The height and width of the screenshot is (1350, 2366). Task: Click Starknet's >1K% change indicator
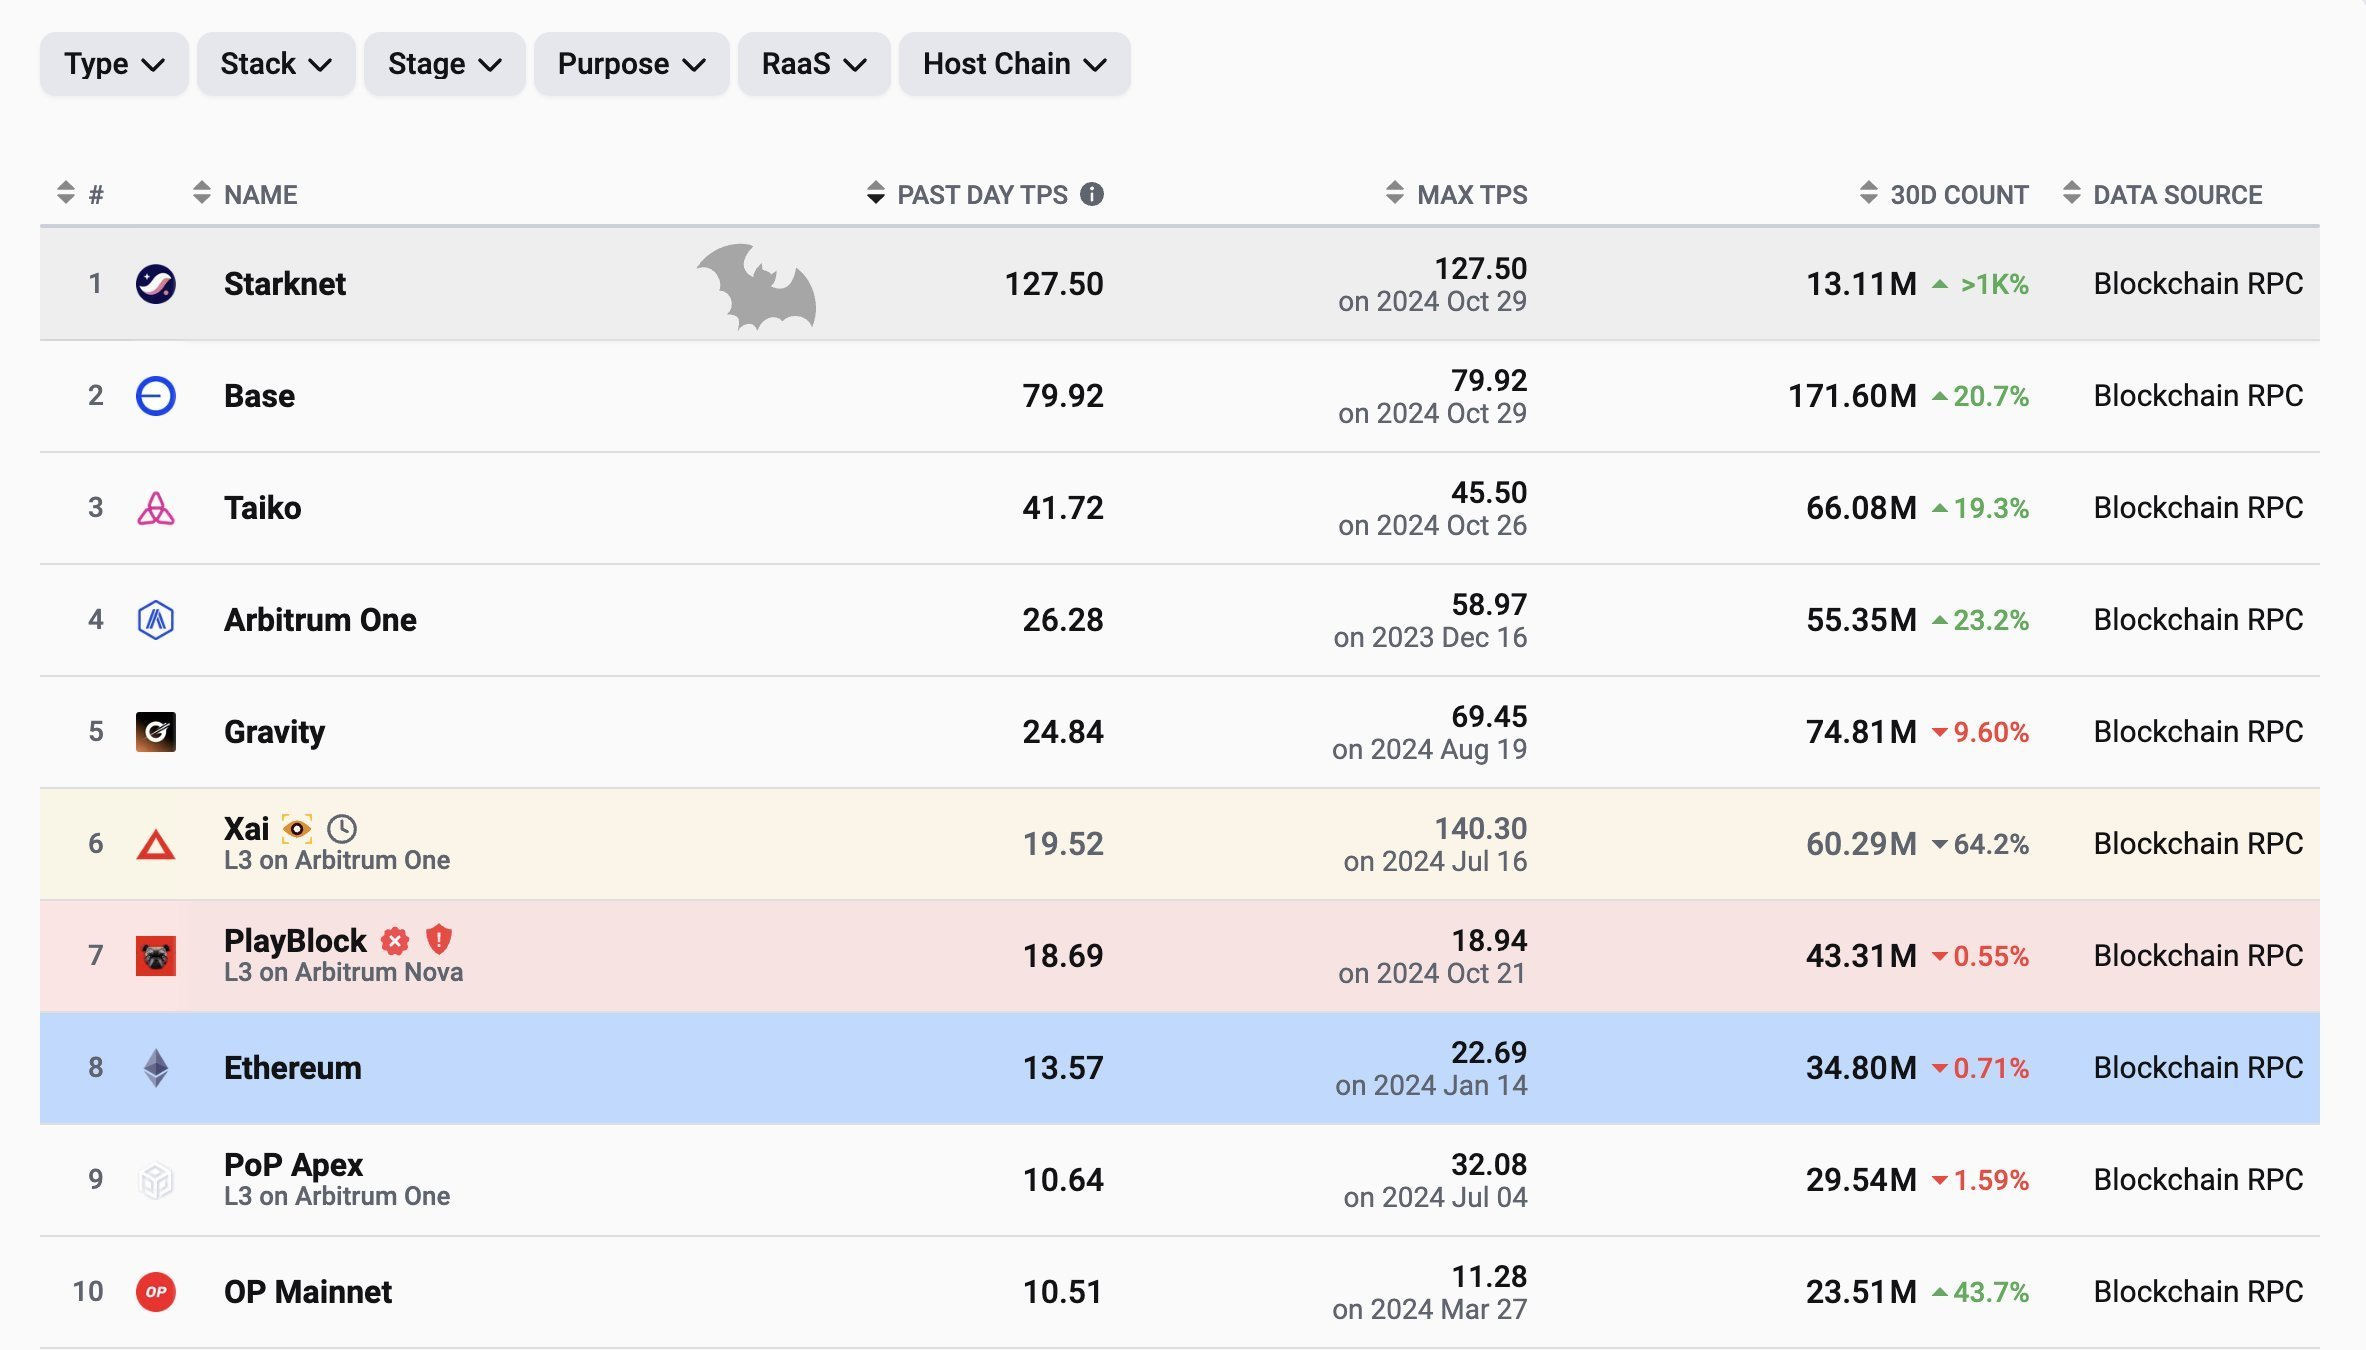1981,284
